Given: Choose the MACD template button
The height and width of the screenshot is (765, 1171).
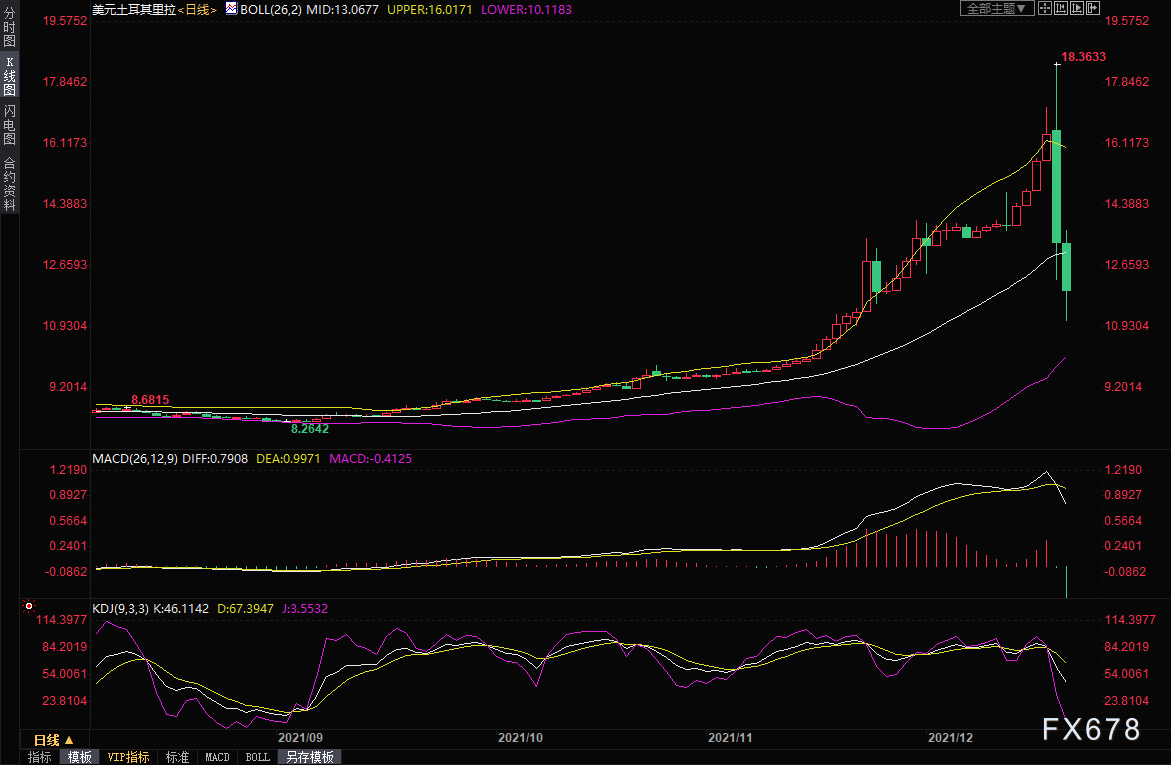Looking at the screenshot, I should [217, 757].
